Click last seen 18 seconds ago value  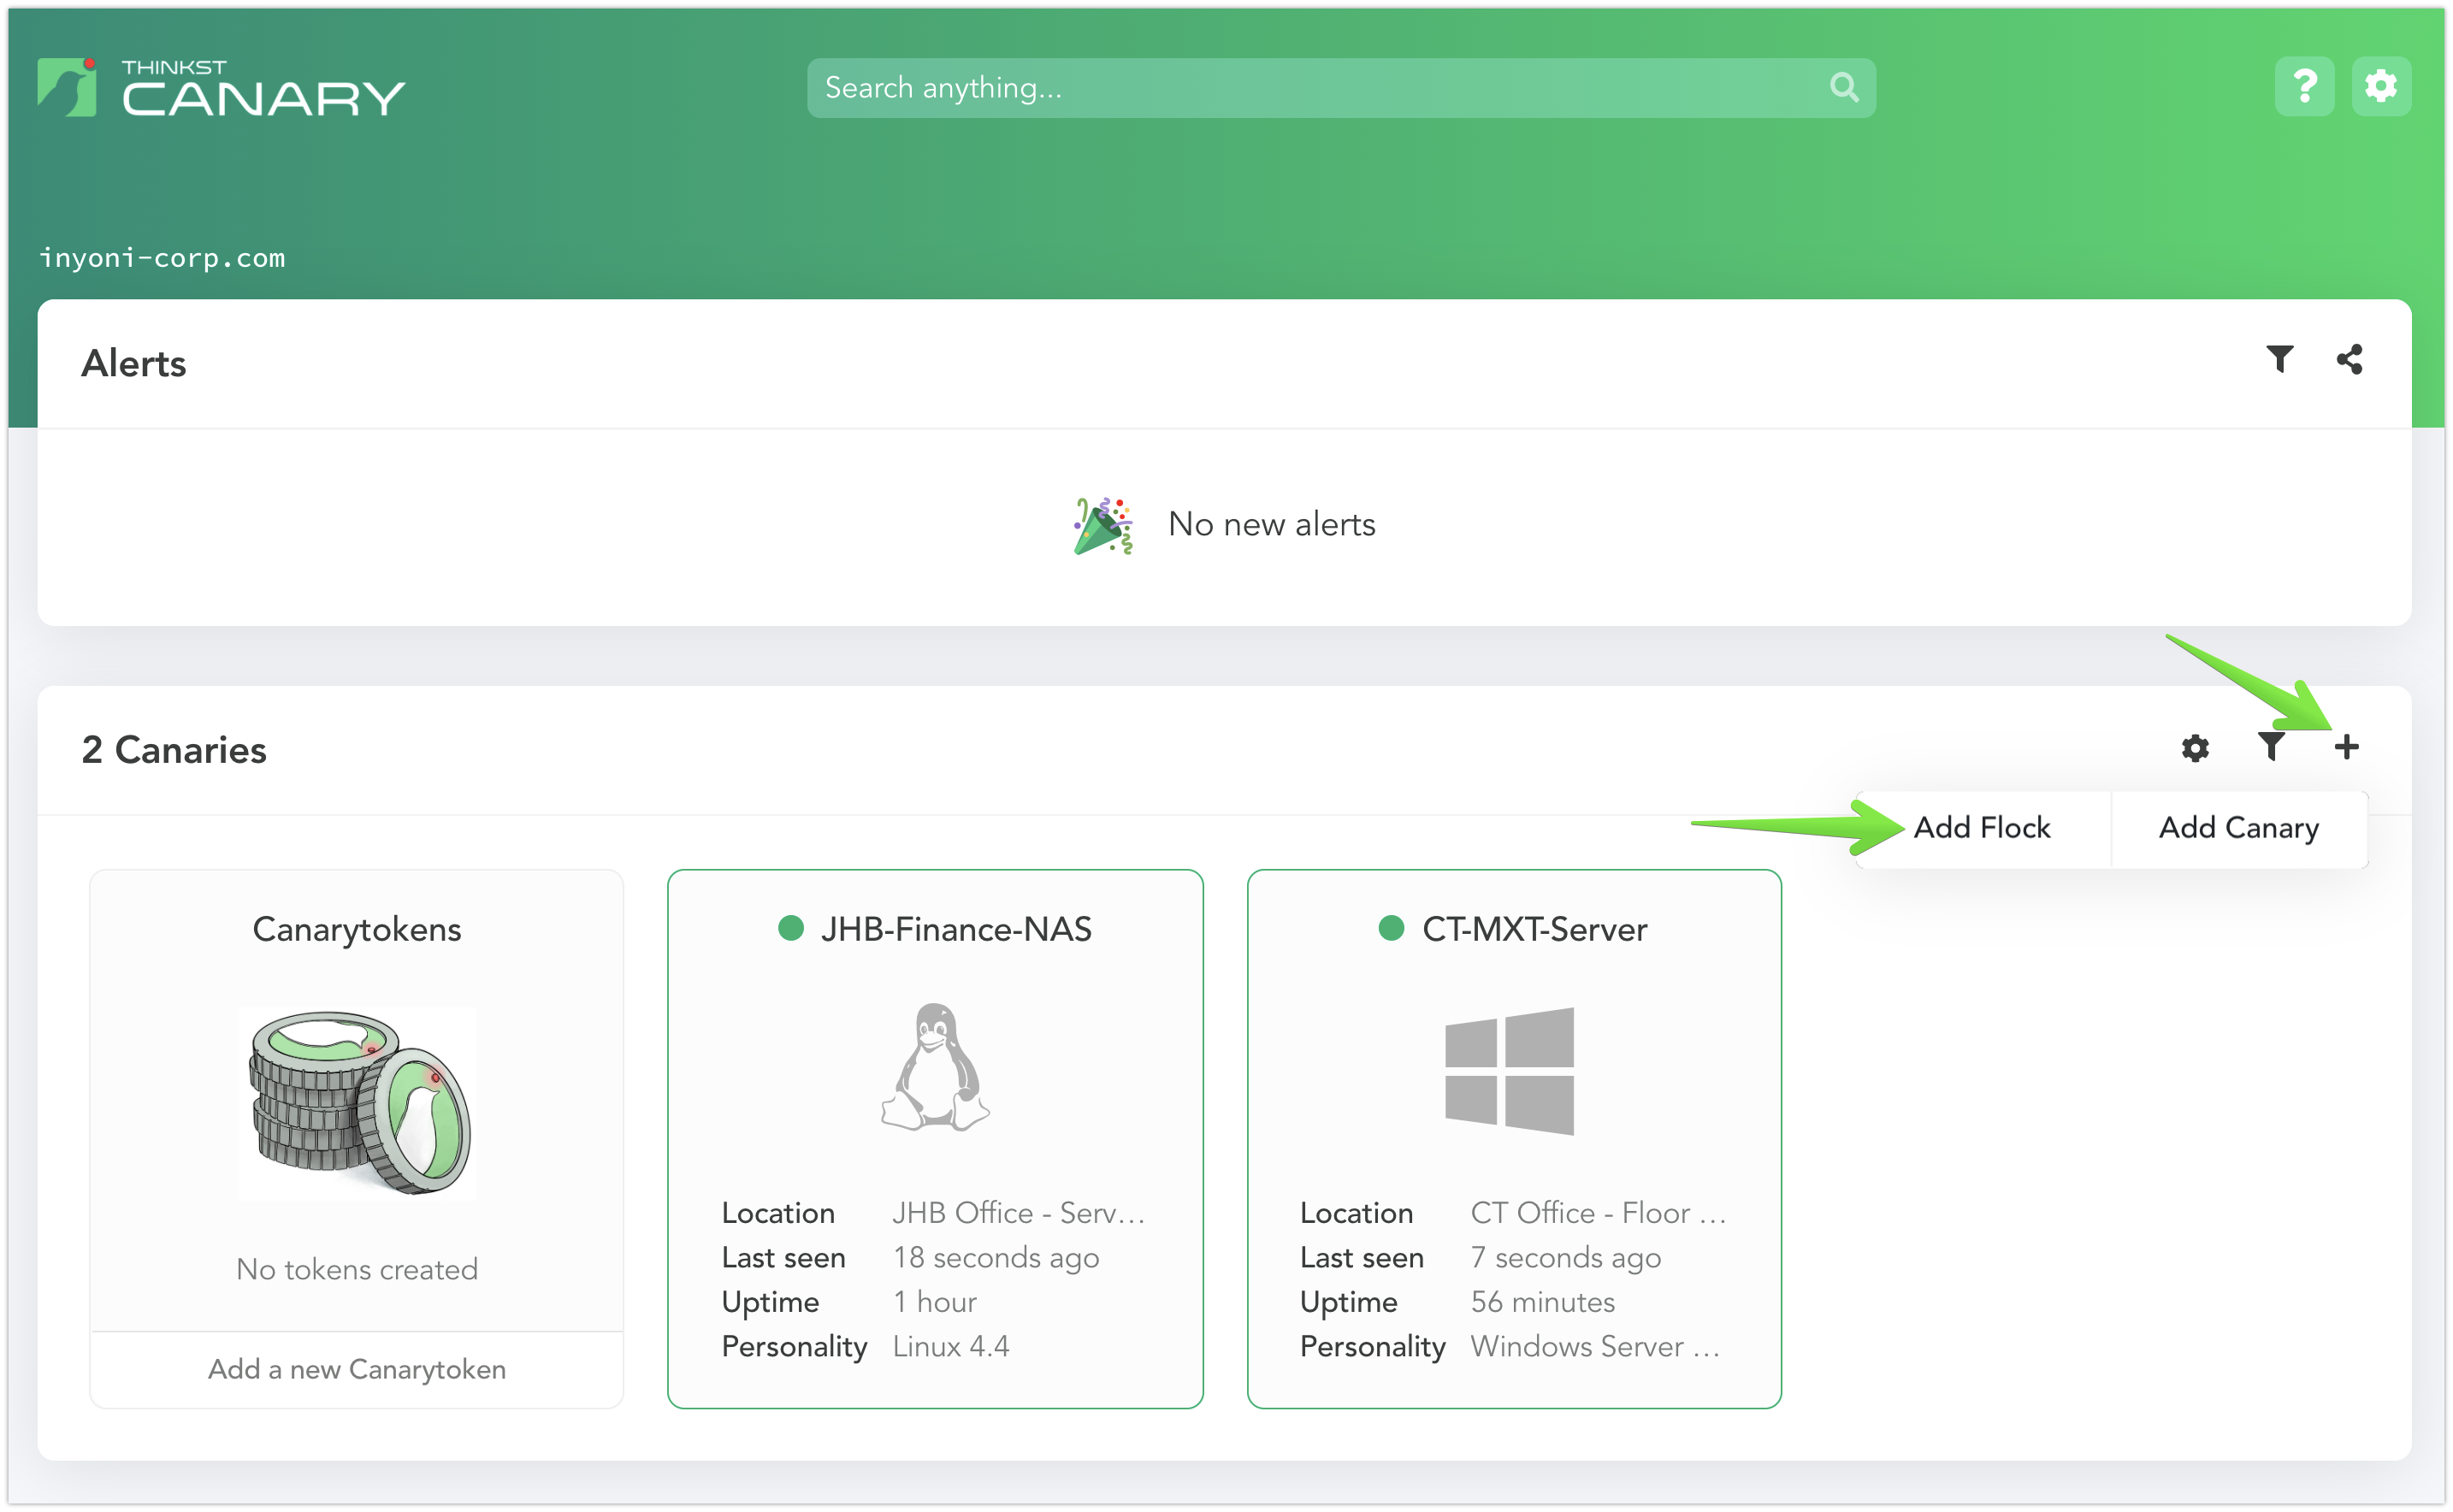click(x=996, y=1258)
